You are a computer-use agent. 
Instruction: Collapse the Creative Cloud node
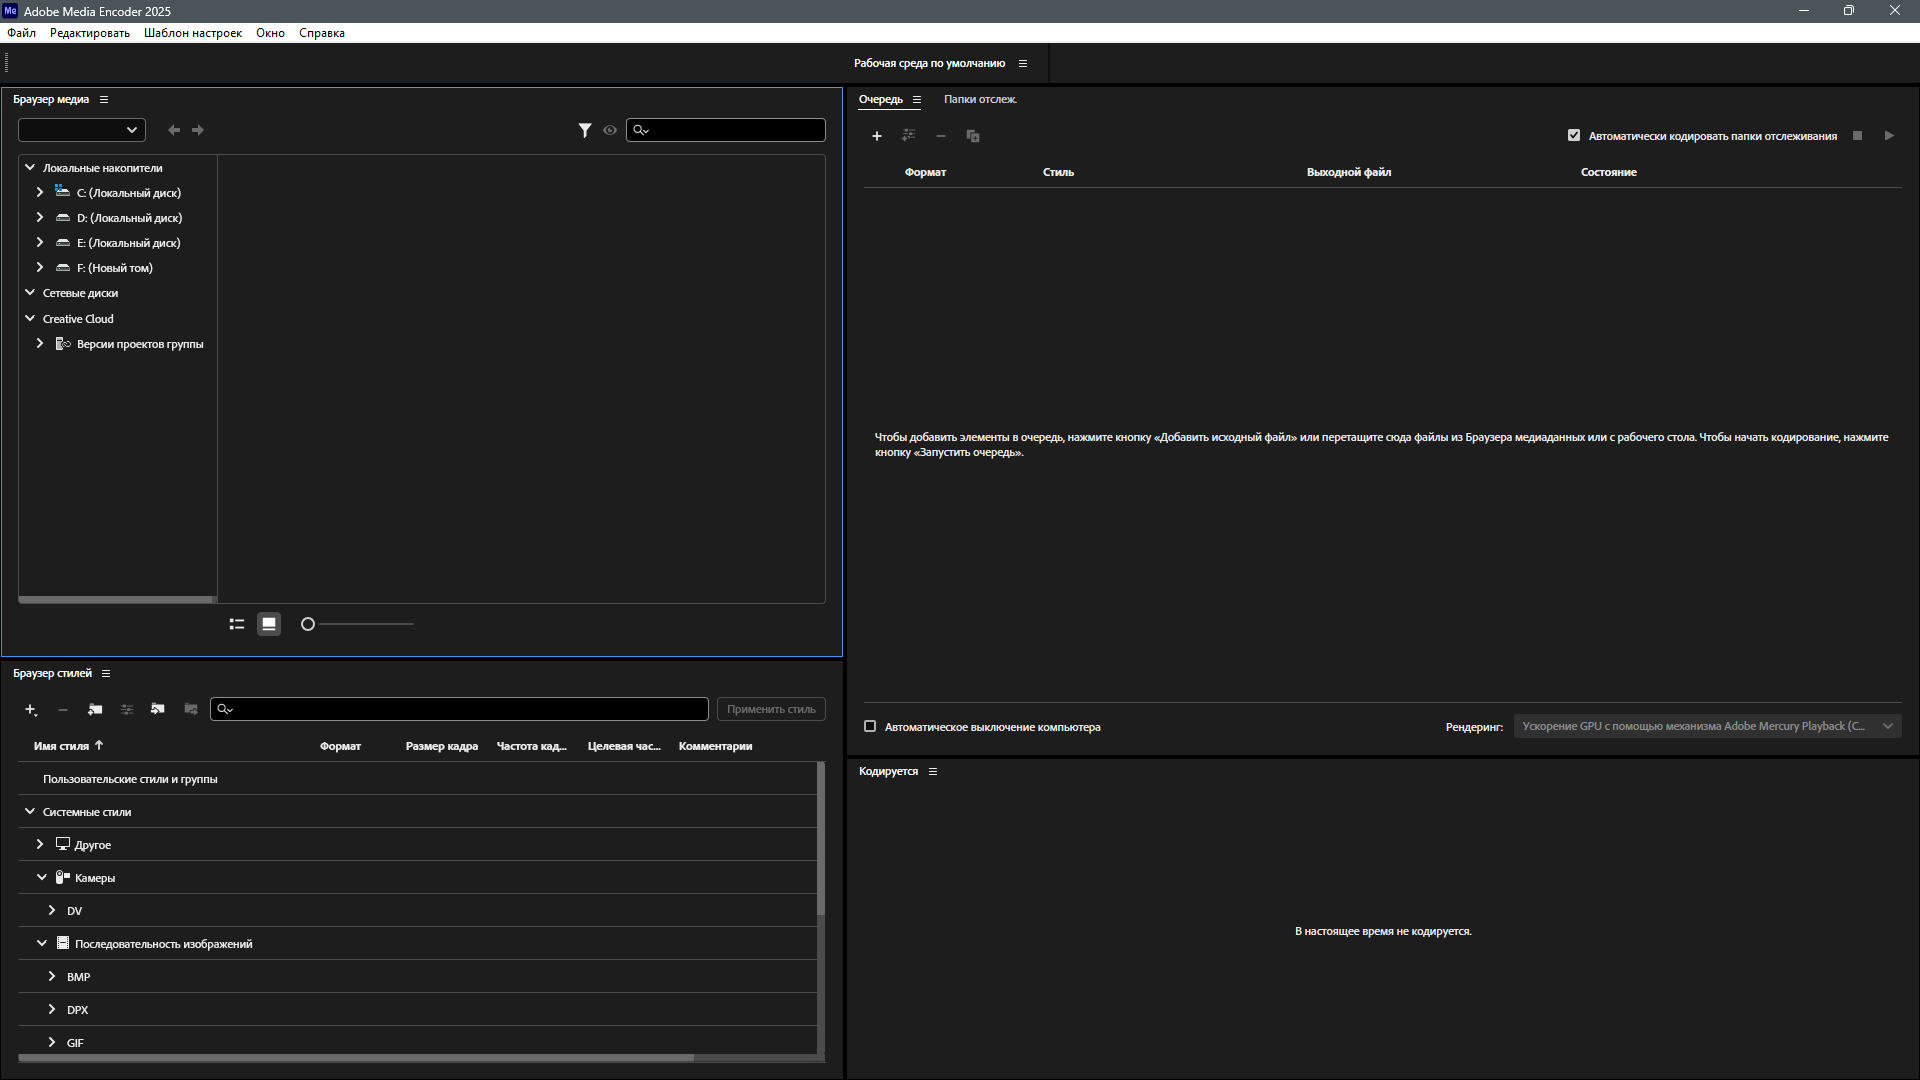click(x=30, y=319)
